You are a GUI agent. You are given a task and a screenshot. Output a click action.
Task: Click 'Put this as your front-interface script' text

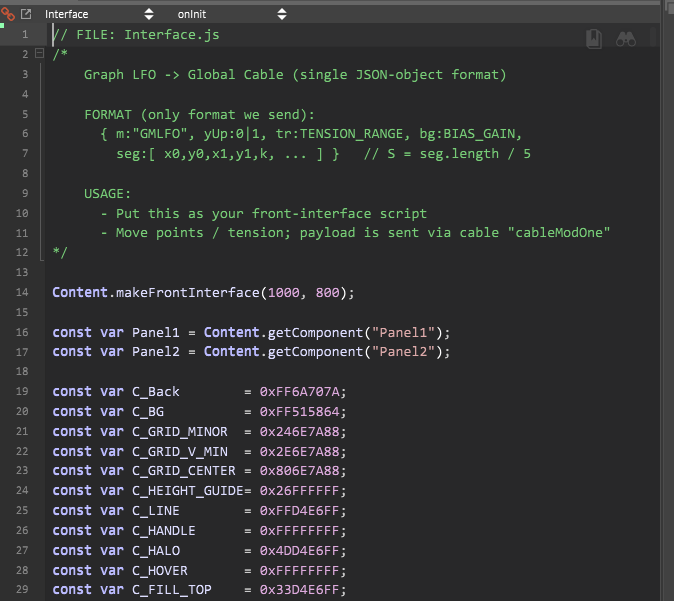pos(271,213)
